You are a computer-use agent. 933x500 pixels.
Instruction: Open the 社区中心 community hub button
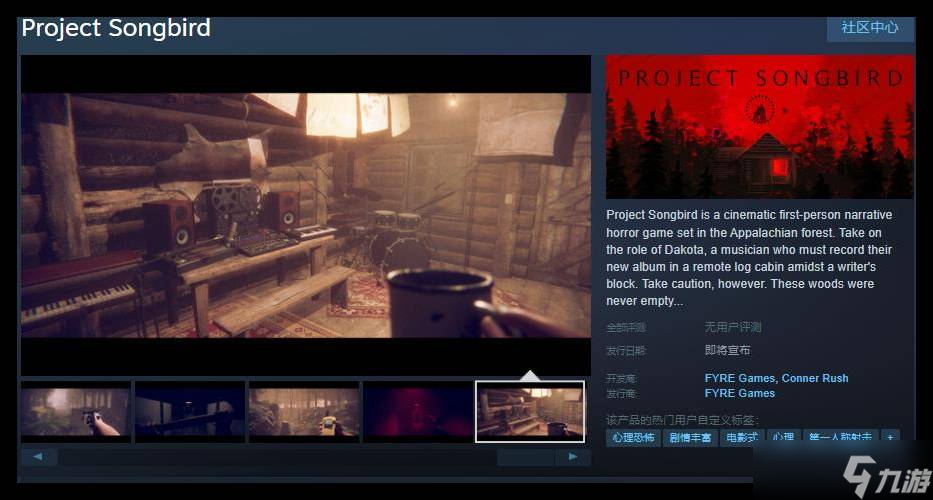click(869, 27)
